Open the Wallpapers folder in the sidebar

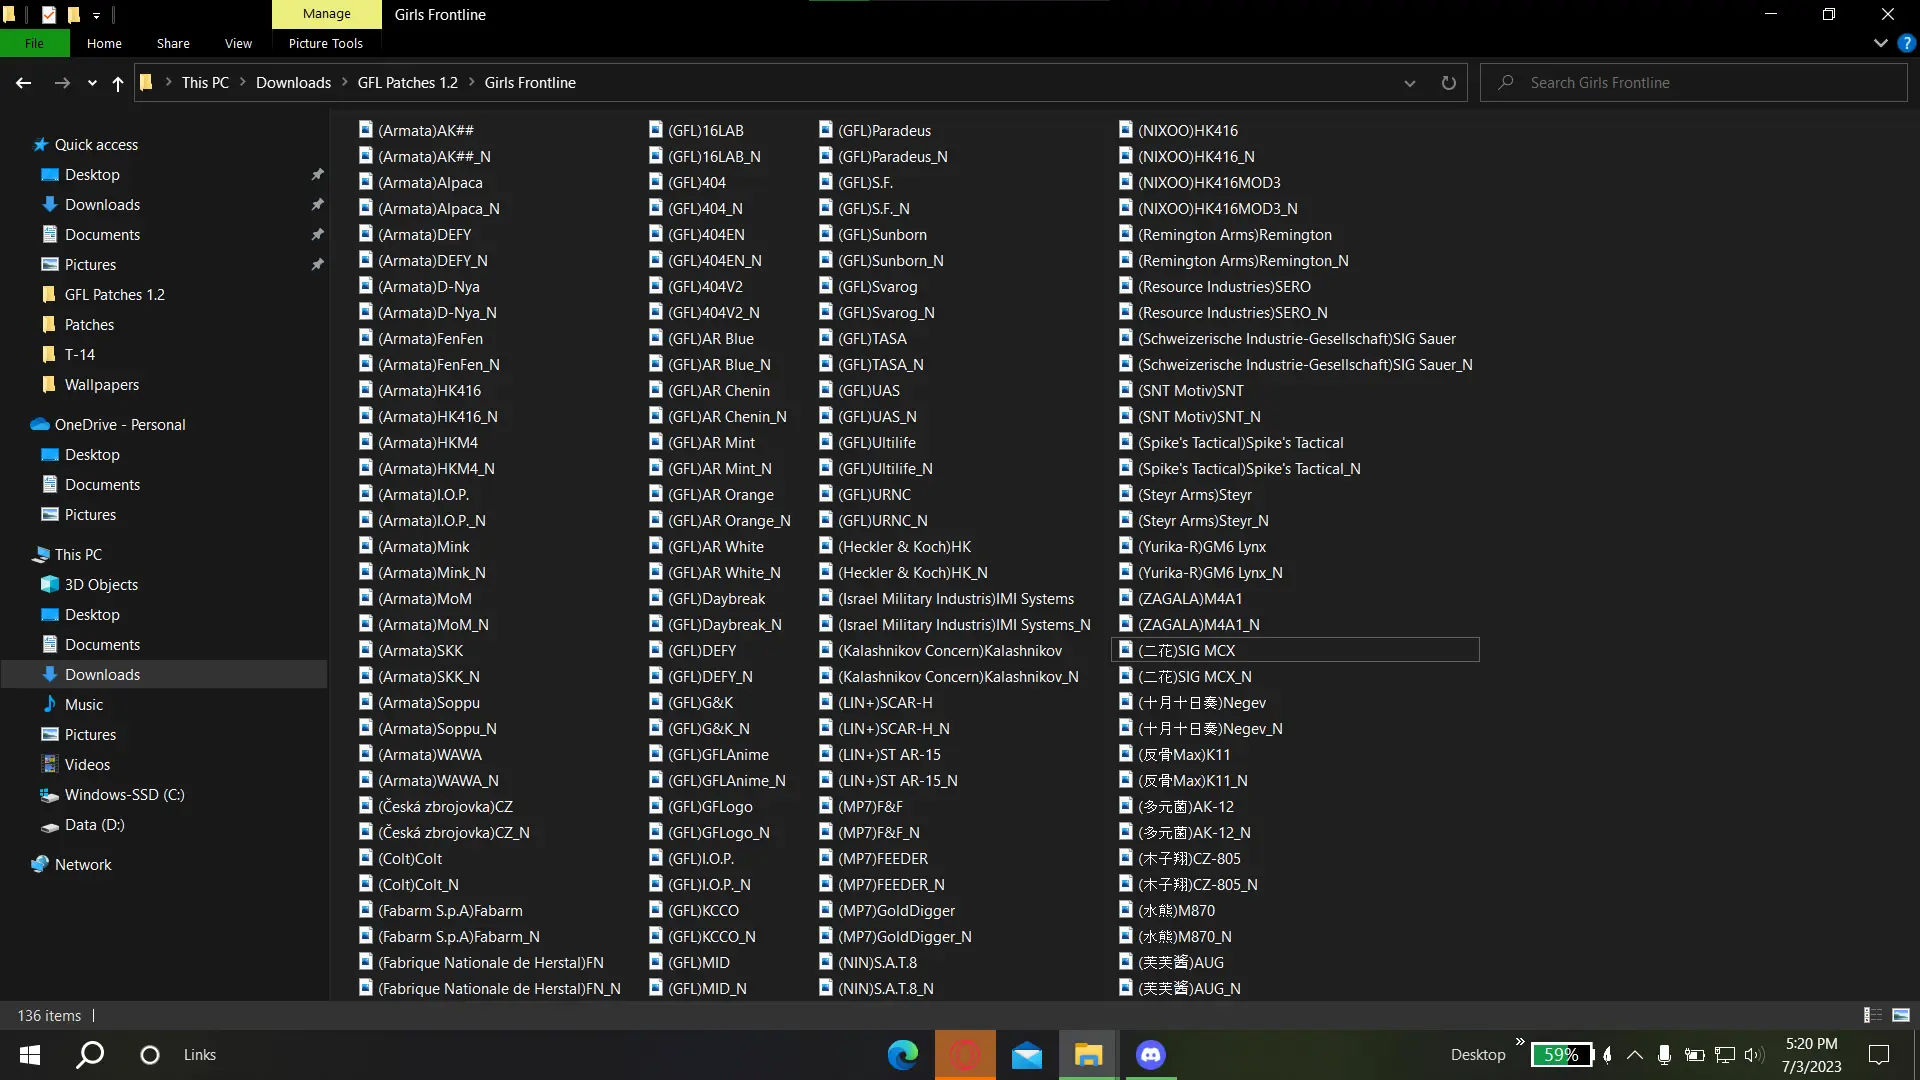tap(101, 385)
